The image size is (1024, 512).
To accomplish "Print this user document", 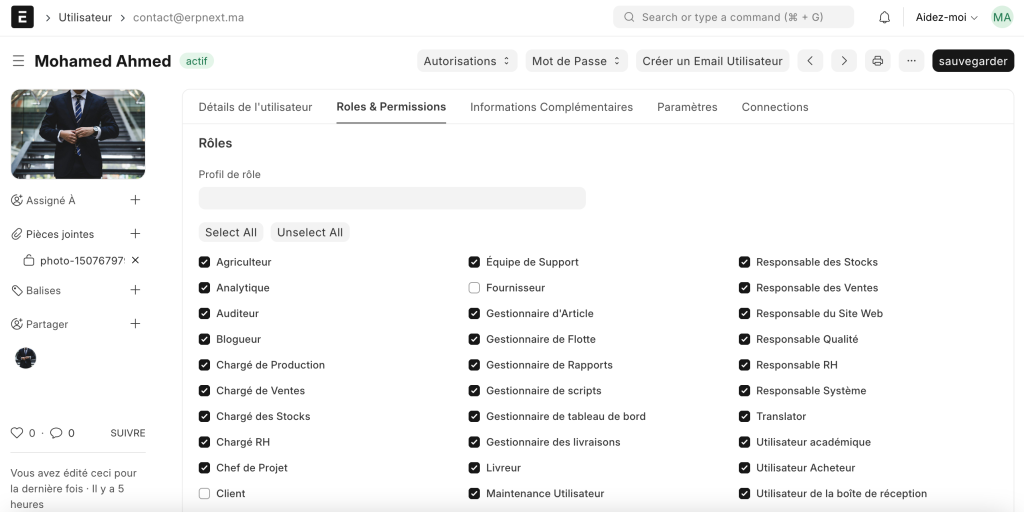I will click(x=878, y=61).
